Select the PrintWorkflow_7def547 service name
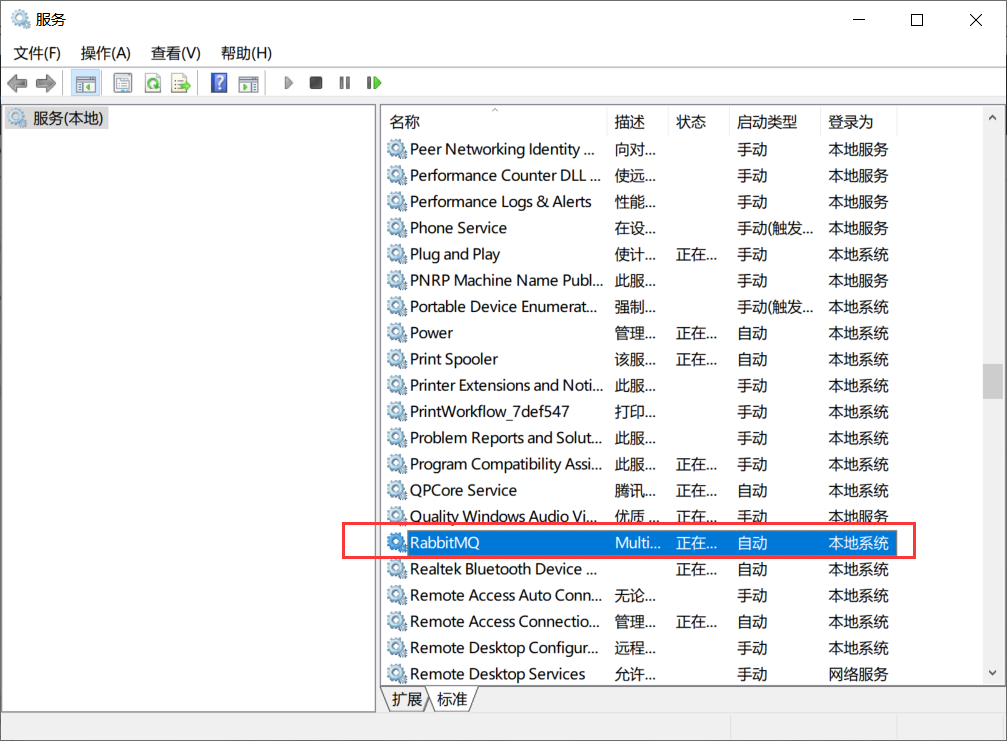Viewport: 1007px width, 741px height. click(x=489, y=412)
